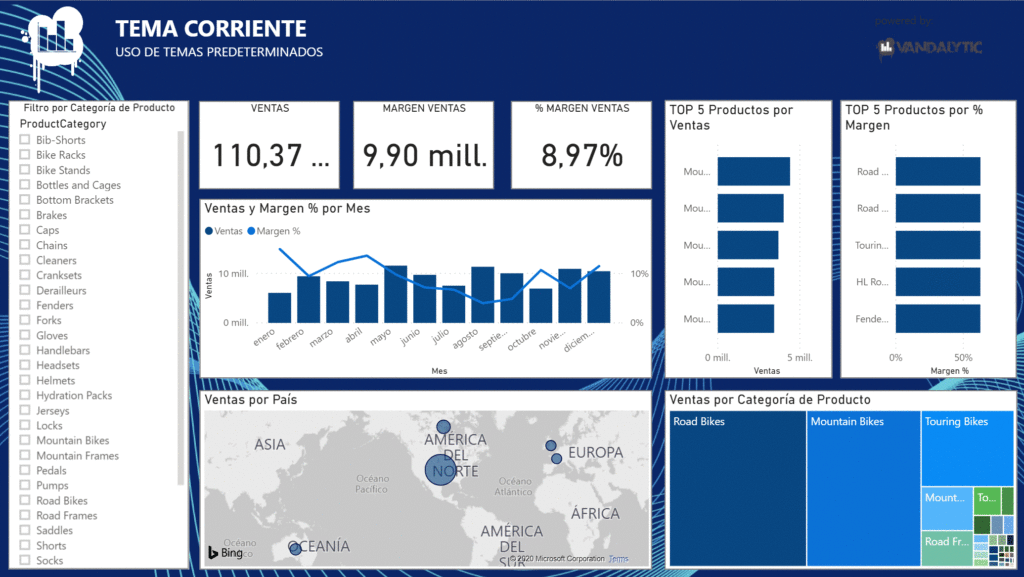
Task: Select the Touring Bikes treemap tile
Action: 967,448
